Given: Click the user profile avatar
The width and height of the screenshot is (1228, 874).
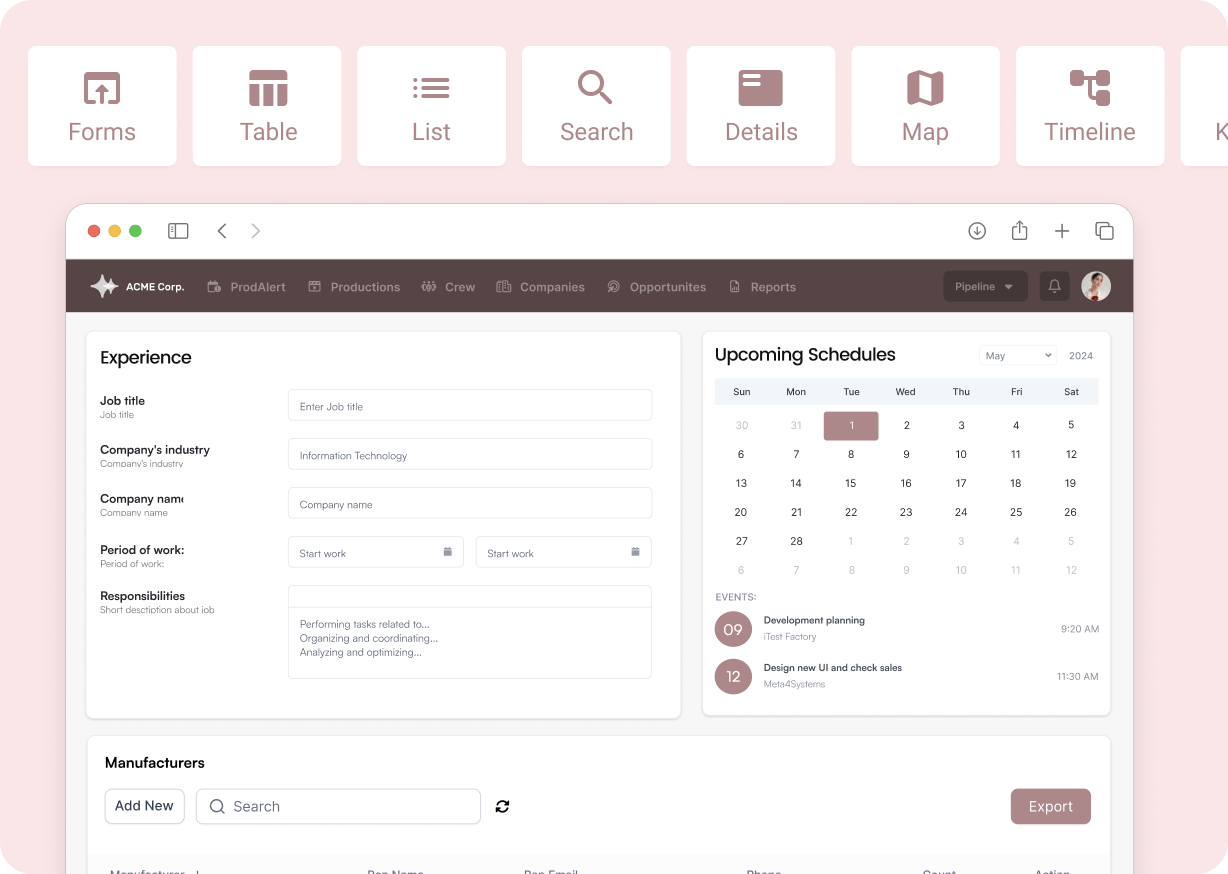Looking at the screenshot, I should point(1096,287).
